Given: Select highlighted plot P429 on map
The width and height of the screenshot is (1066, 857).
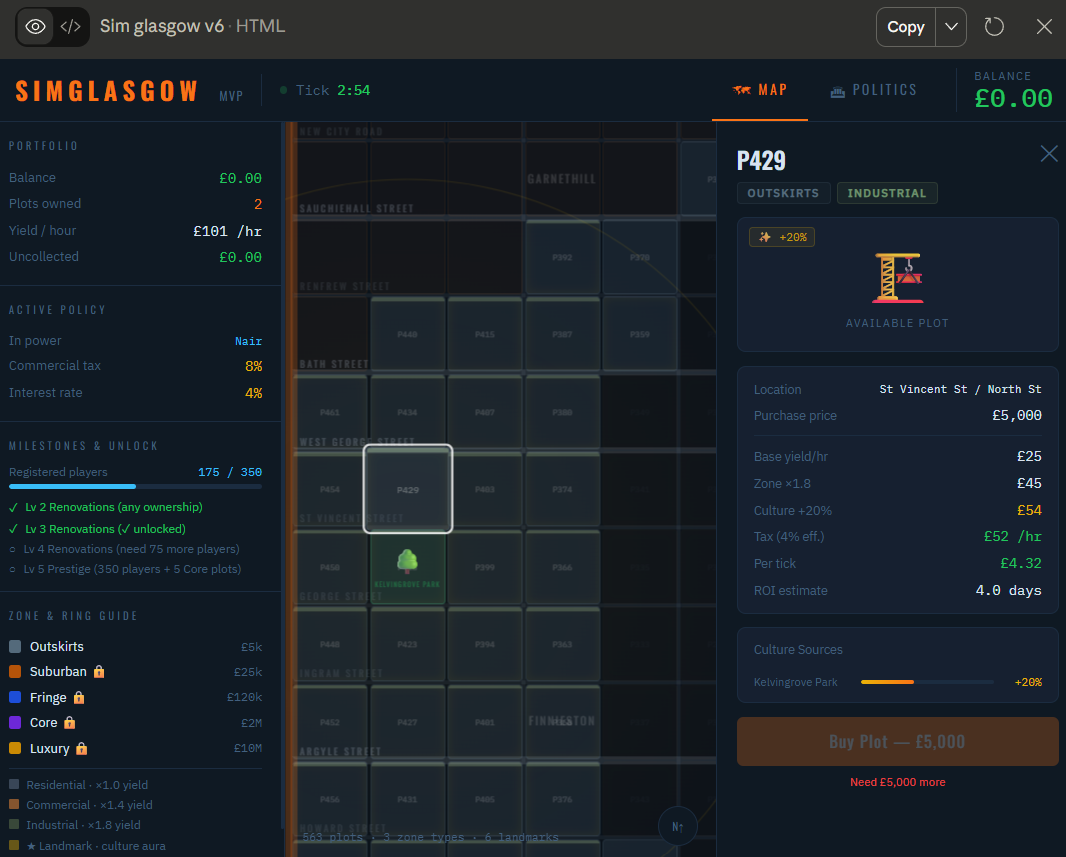Looking at the screenshot, I should pyautogui.click(x=408, y=489).
